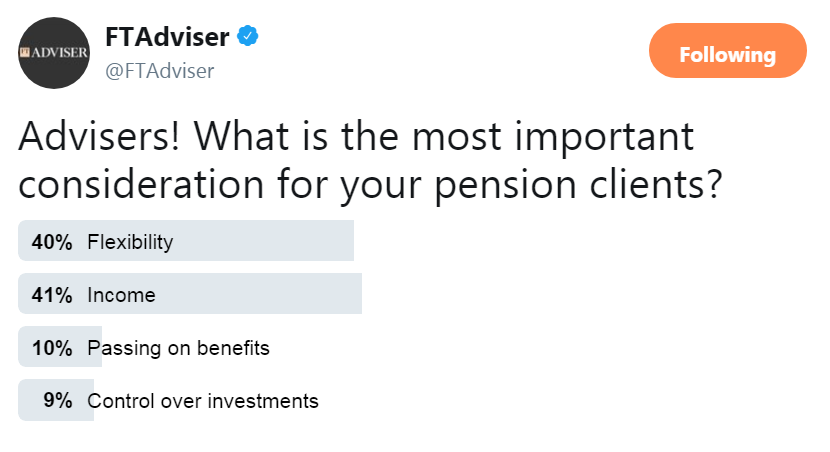Click the poll question tweet text
830x452 pixels.
(370, 161)
